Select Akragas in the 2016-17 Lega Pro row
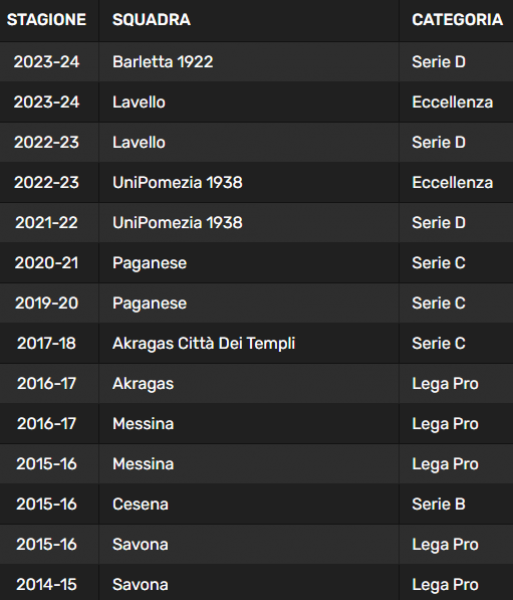 tap(143, 384)
